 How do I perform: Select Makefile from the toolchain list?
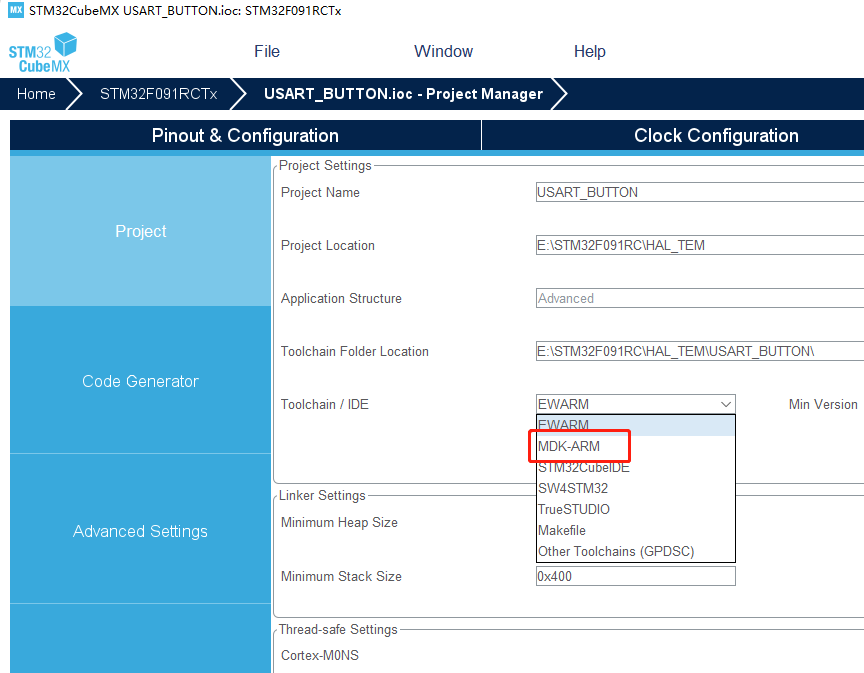[x=636, y=530]
